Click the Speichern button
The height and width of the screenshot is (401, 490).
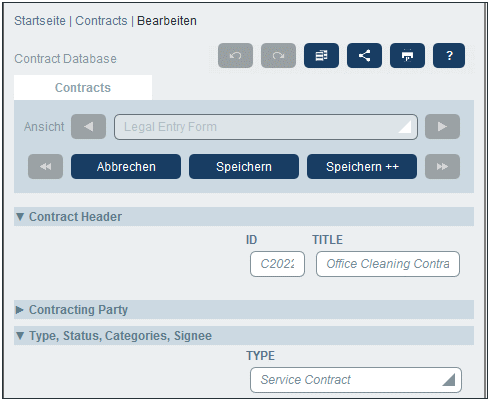(244, 166)
